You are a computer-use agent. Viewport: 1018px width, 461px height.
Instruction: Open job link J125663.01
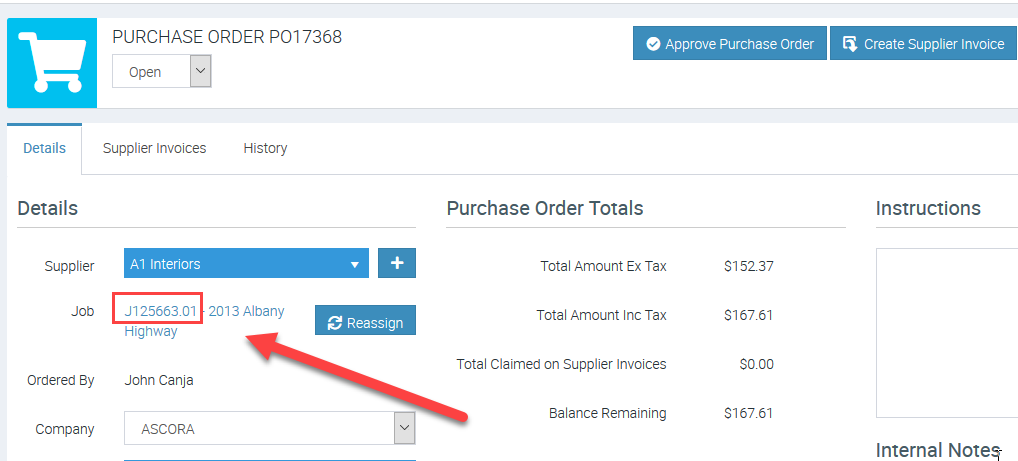click(160, 311)
